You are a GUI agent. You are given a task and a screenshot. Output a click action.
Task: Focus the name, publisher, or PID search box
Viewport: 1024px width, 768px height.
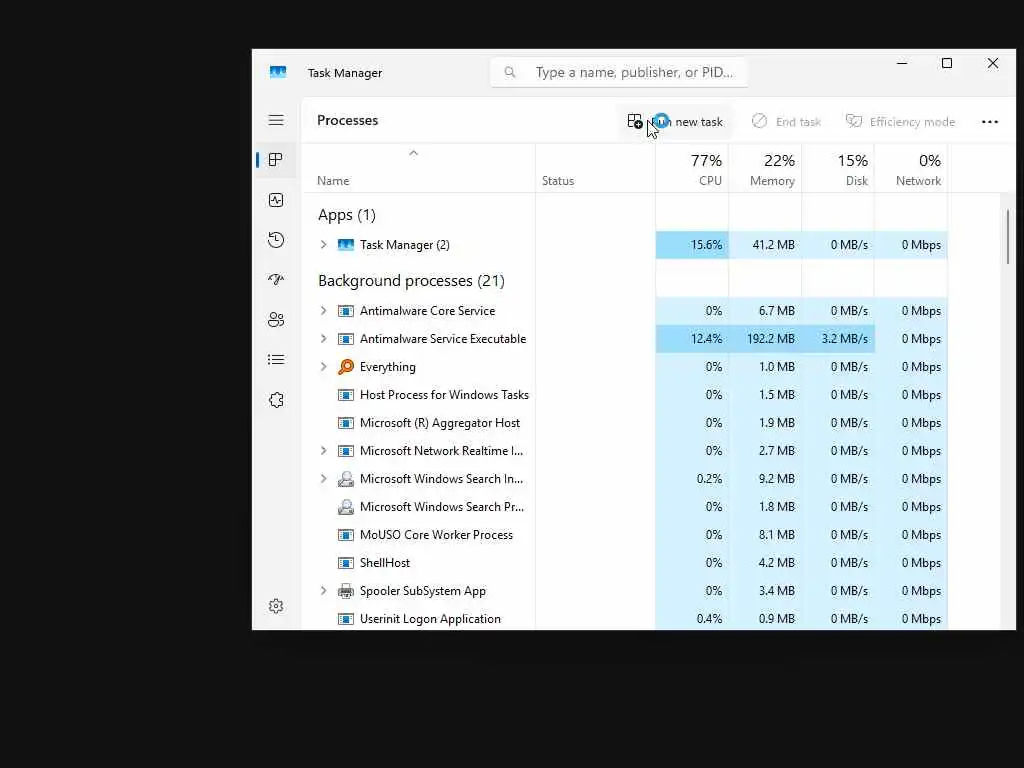(619, 72)
